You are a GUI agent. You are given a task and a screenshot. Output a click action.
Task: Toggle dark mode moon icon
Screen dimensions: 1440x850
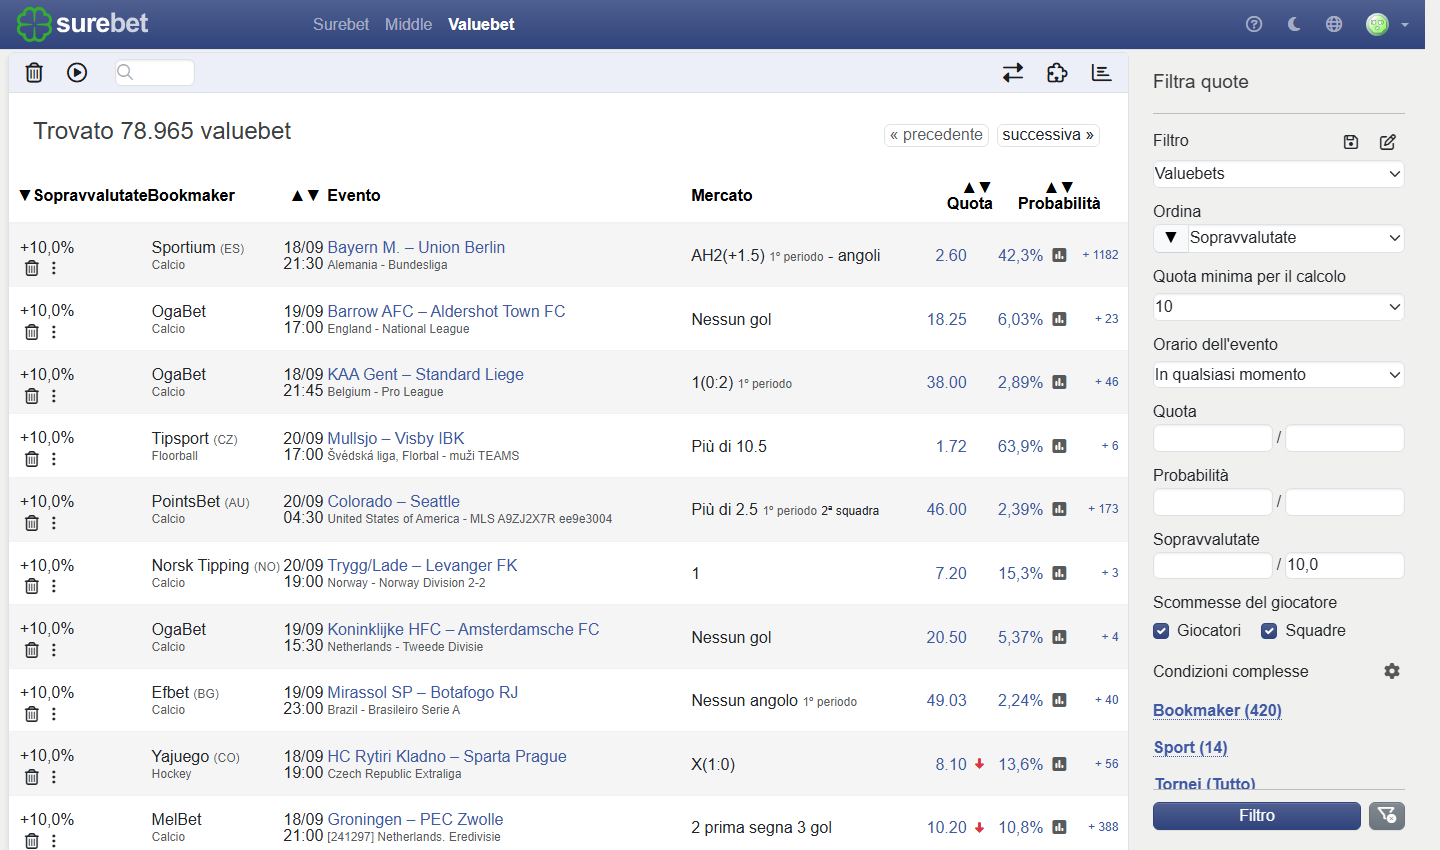(1294, 24)
